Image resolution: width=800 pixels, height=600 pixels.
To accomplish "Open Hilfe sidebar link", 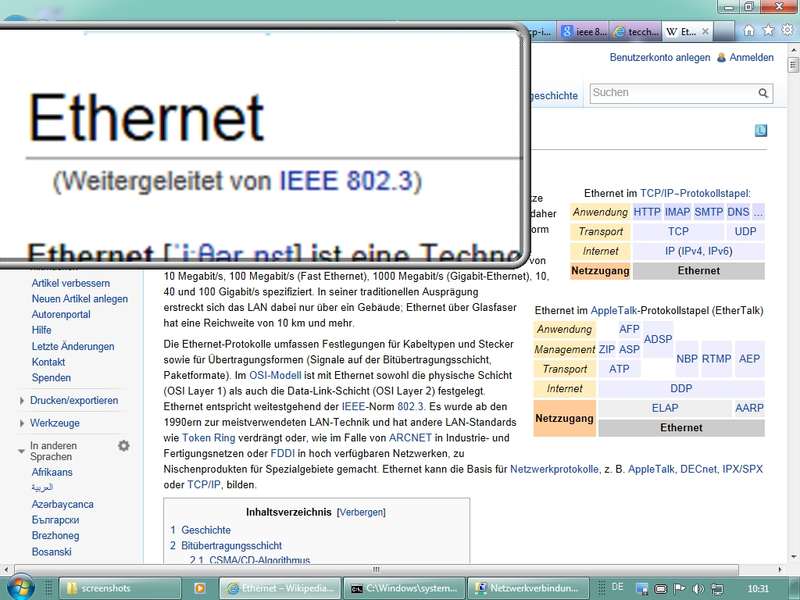I will 41,330.
